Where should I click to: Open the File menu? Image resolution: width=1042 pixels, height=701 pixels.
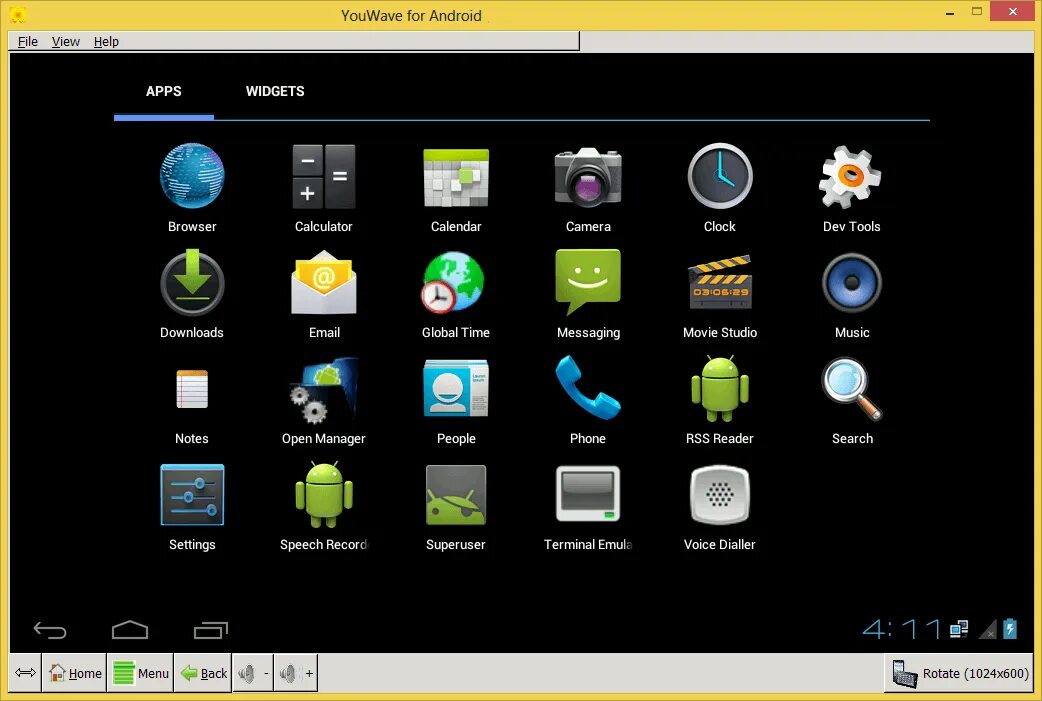pos(27,41)
